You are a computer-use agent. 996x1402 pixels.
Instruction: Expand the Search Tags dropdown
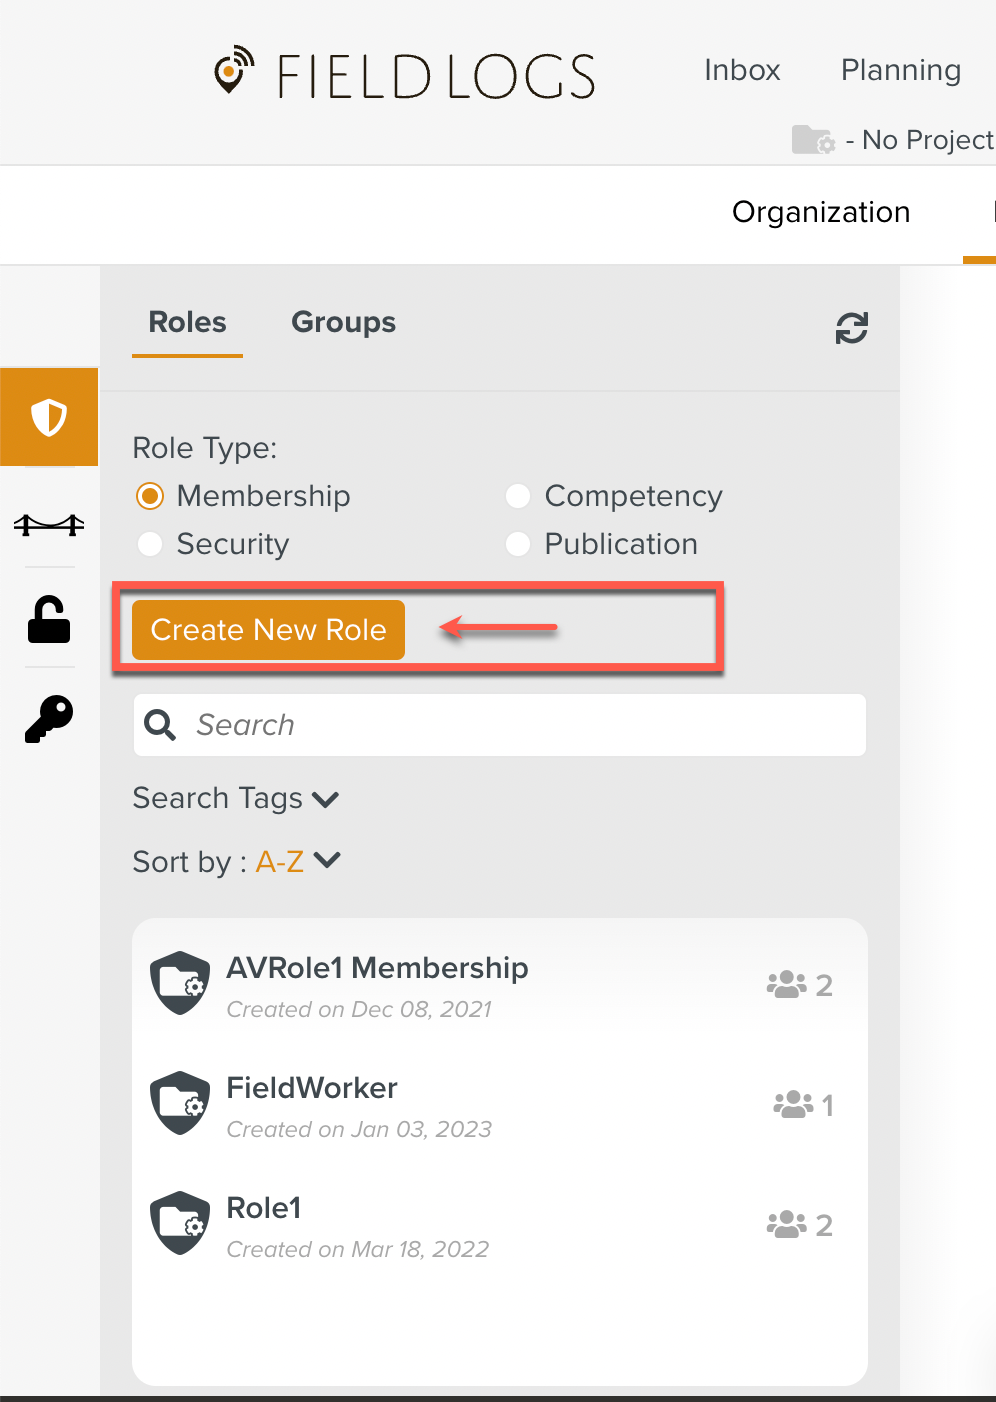[236, 798]
